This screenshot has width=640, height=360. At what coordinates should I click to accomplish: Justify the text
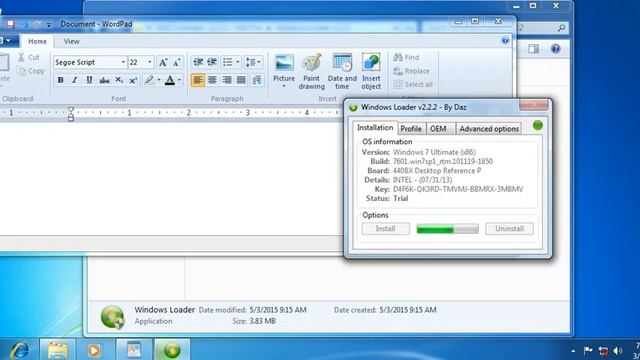pos(241,80)
